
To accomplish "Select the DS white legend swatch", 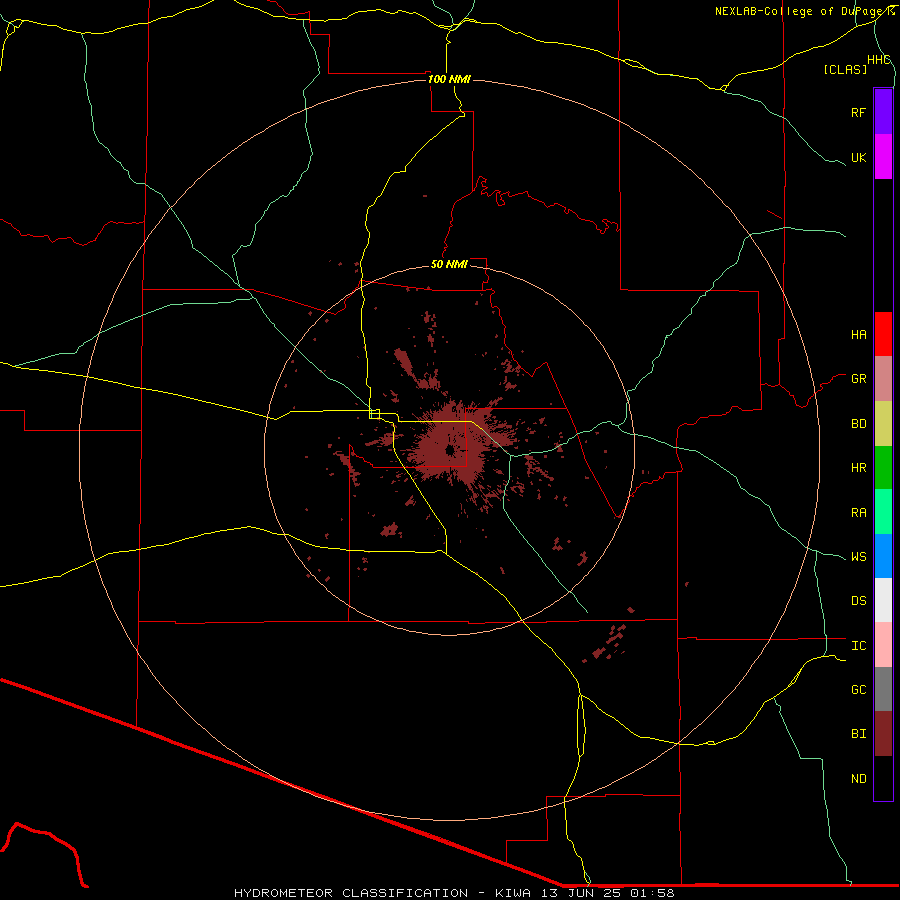I will coord(883,600).
